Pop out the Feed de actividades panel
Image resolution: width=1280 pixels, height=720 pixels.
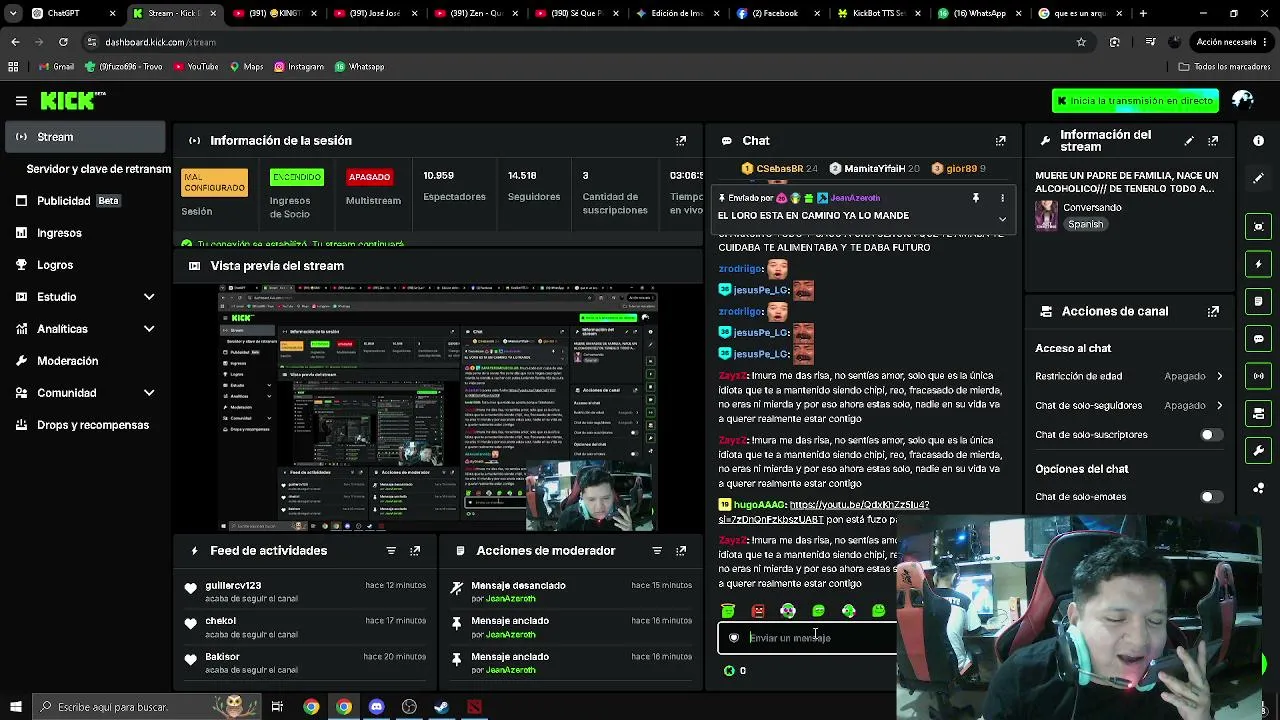[415, 551]
